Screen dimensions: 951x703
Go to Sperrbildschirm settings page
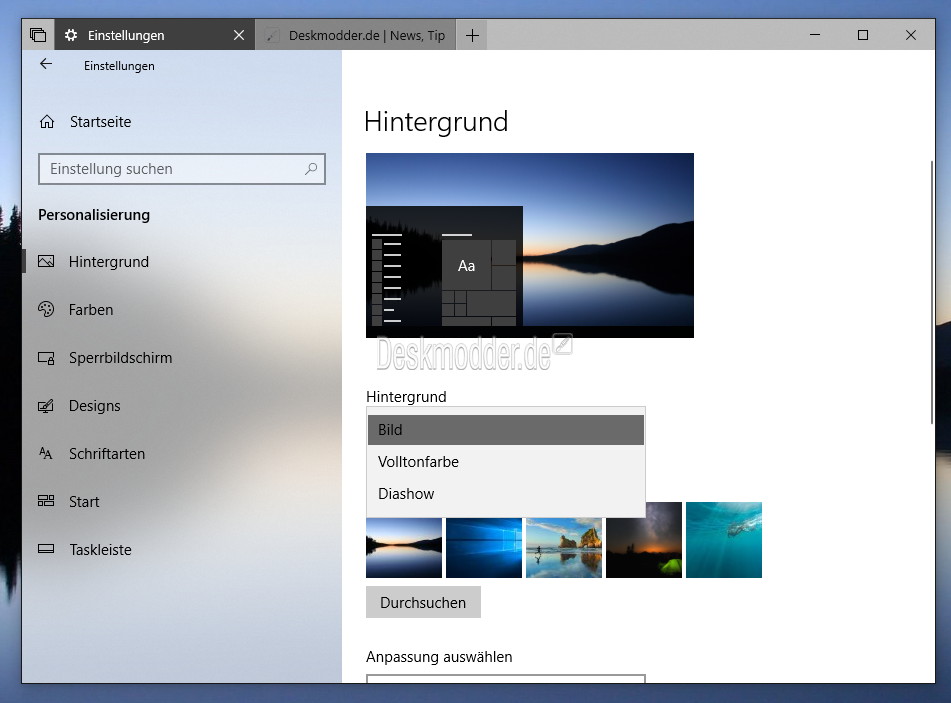coord(120,358)
